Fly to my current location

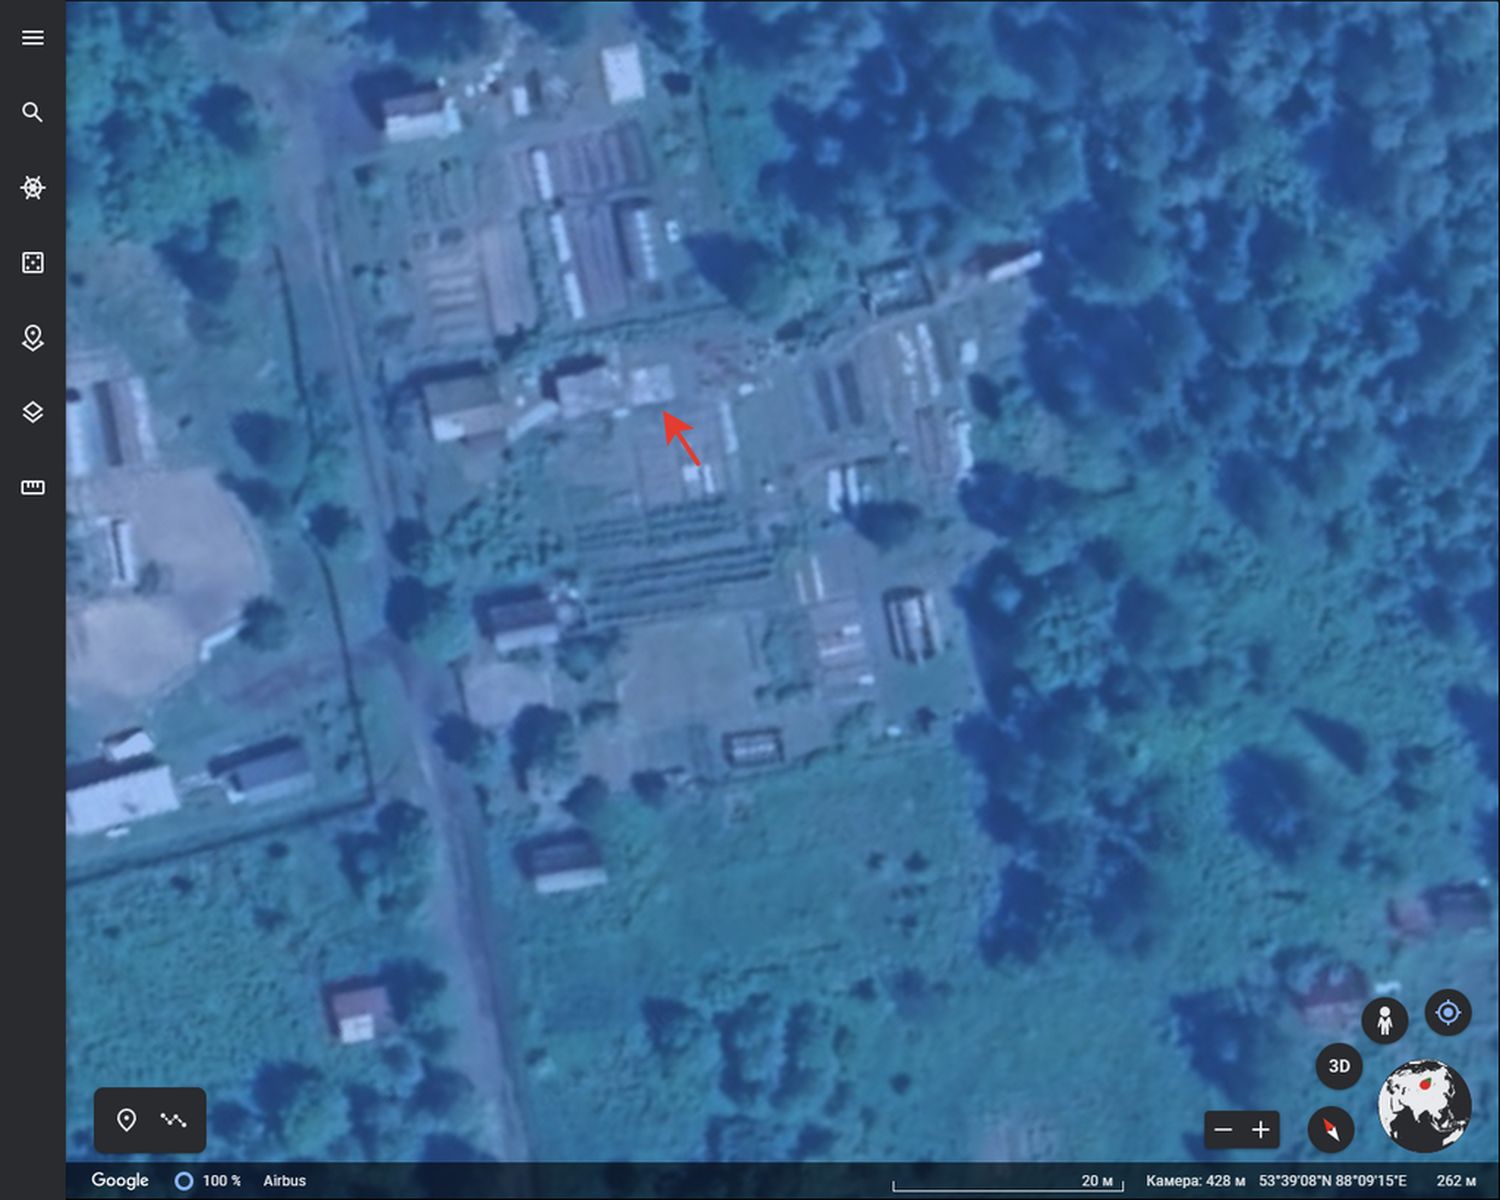coord(1447,1013)
